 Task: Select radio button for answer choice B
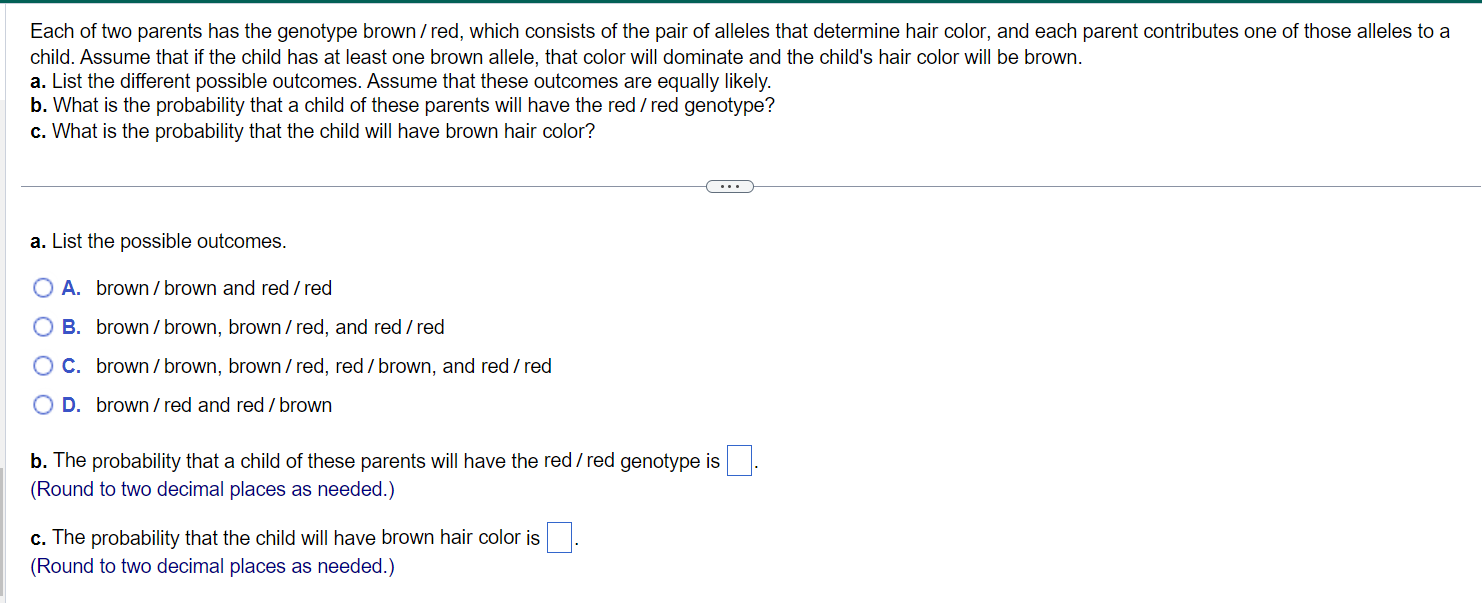coord(43,326)
